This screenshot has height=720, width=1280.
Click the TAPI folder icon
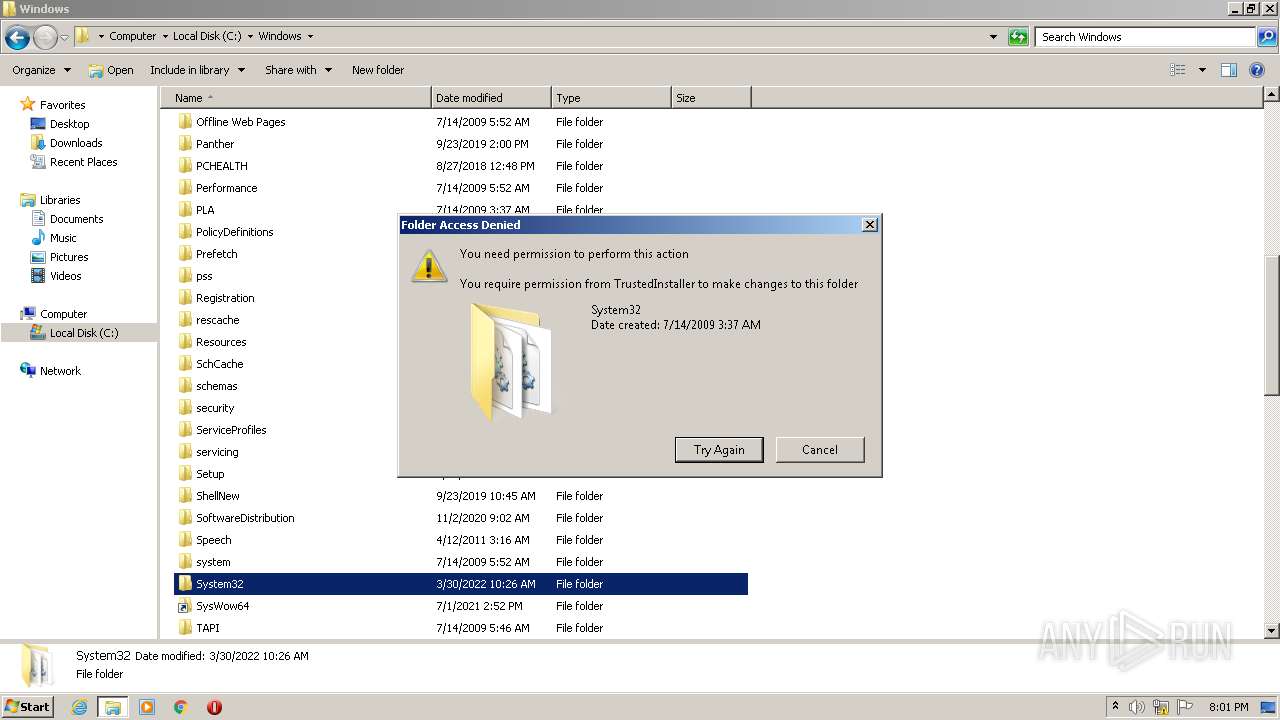click(x=185, y=628)
